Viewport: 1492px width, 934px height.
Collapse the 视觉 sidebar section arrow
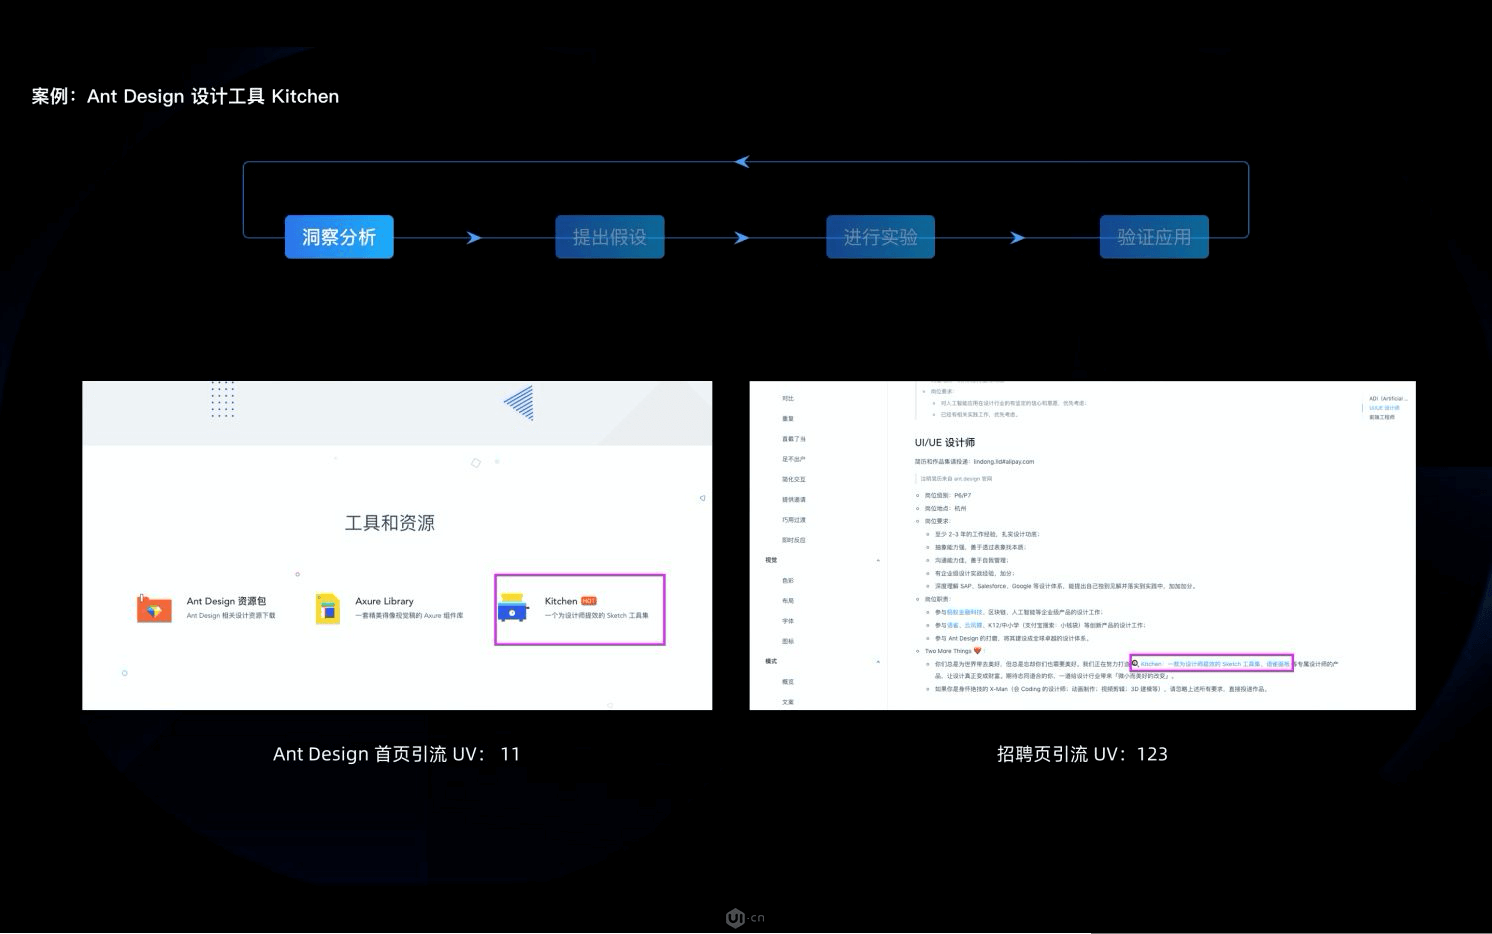tap(878, 560)
